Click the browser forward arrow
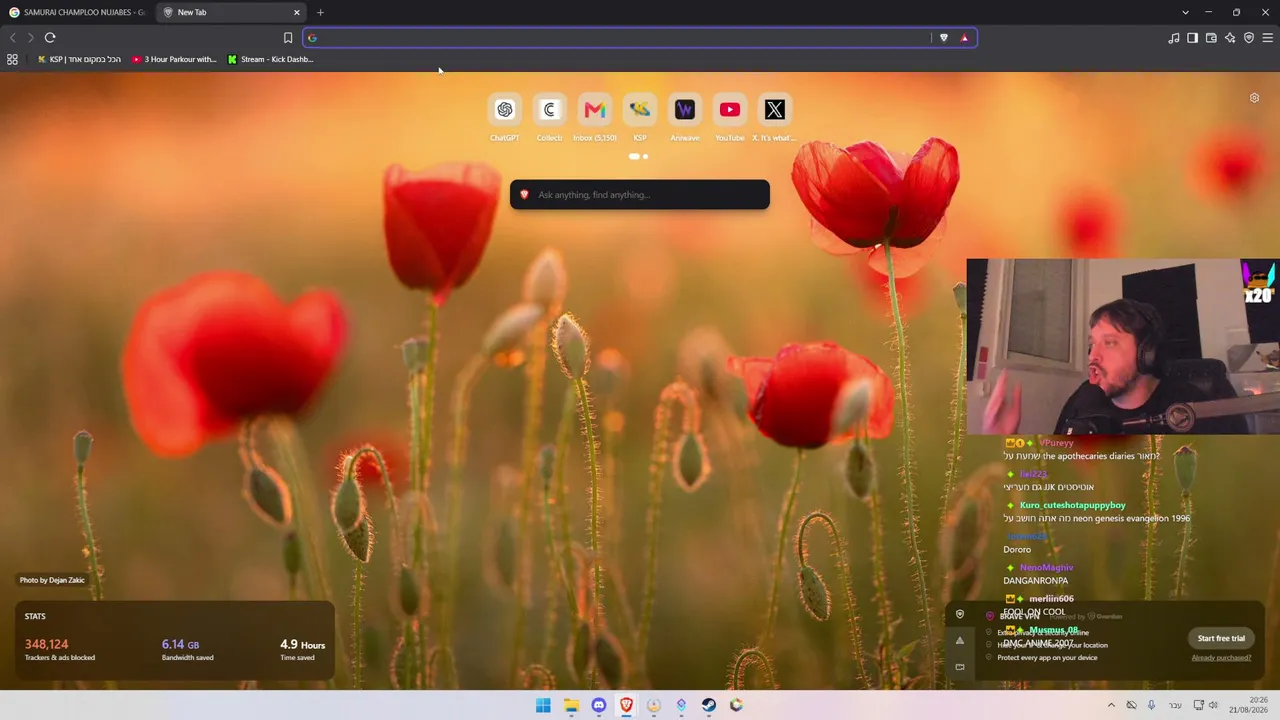The image size is (1280, 720). (31, 38)
